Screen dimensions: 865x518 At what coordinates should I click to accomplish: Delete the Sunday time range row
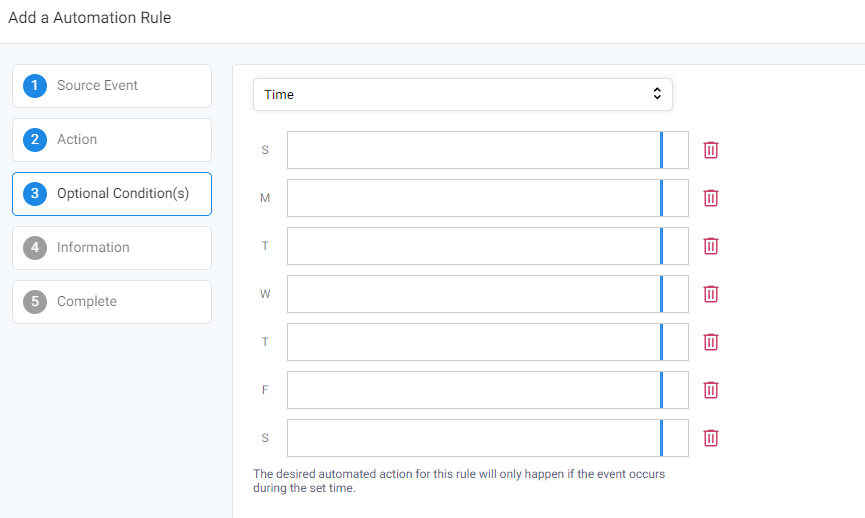click(711, 150)
